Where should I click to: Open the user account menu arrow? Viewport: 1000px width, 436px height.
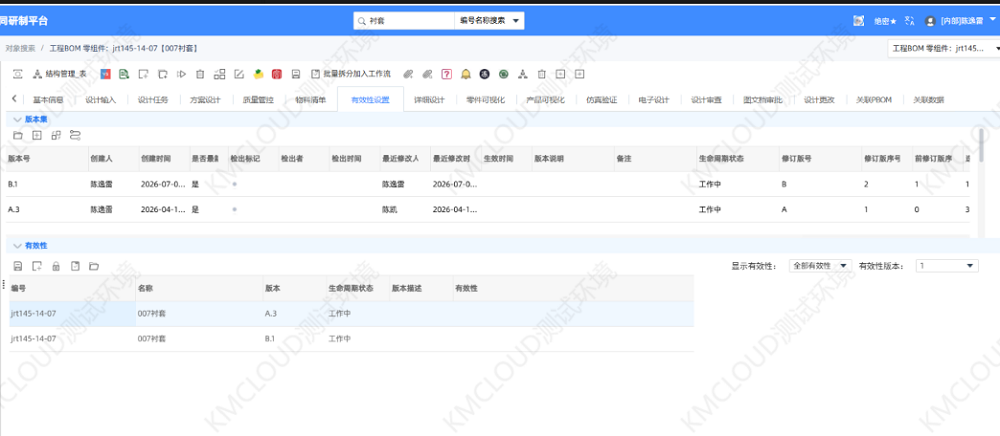[992, 20]
